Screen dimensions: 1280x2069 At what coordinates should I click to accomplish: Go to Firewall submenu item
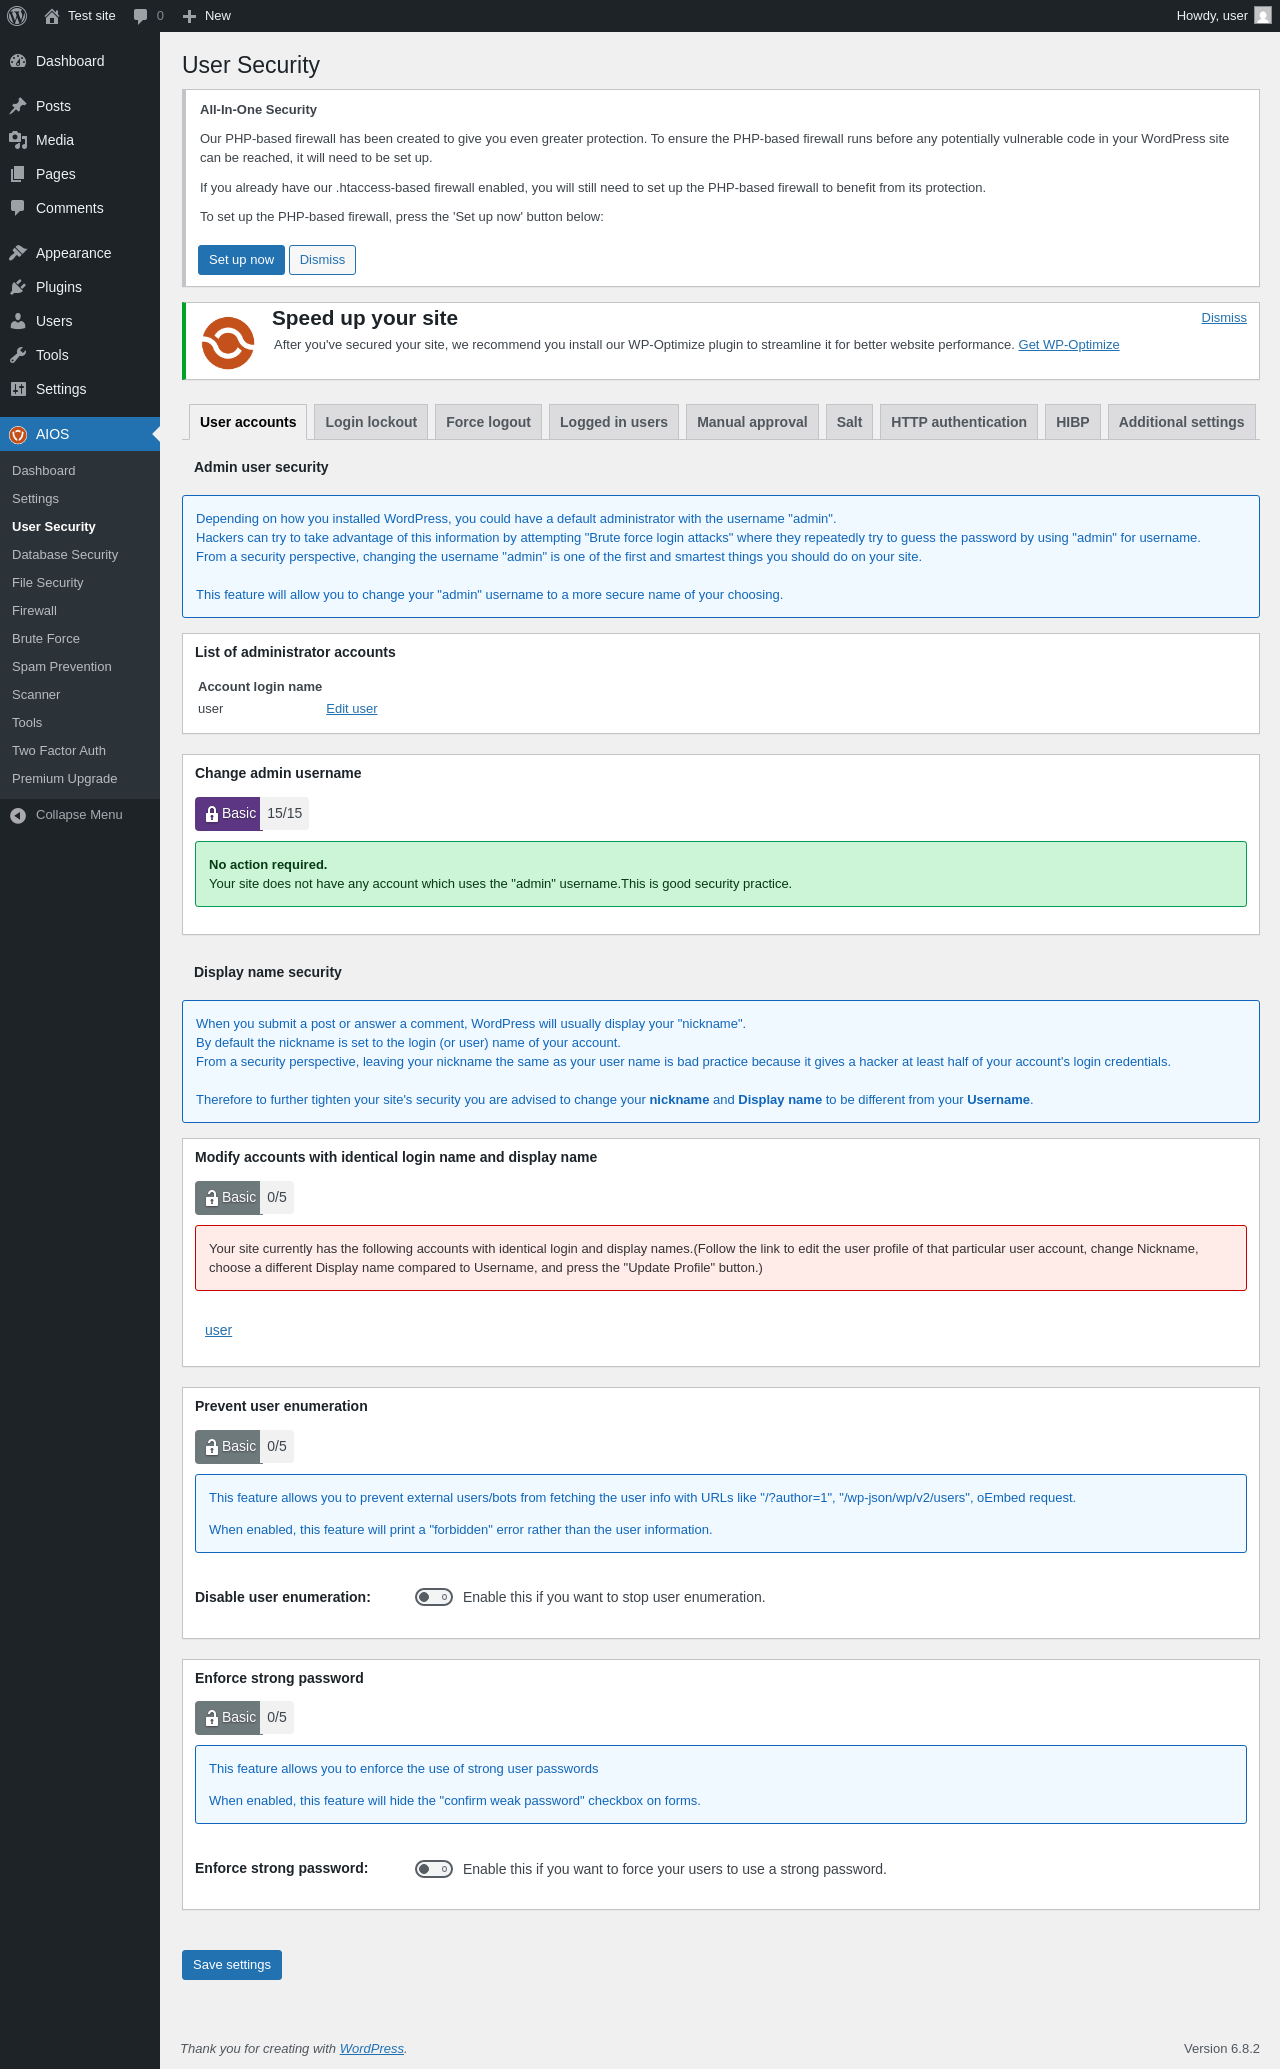80,611
